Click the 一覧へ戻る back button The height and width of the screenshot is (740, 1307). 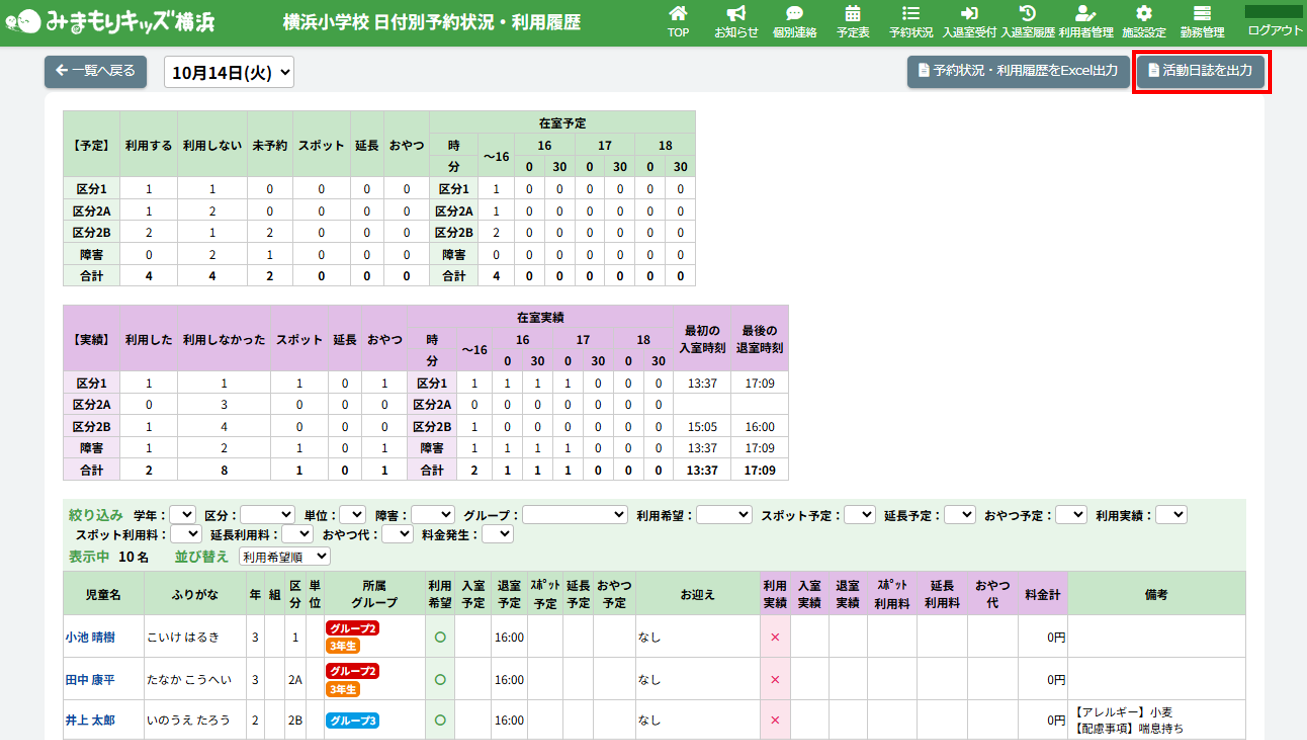(96, 72)
